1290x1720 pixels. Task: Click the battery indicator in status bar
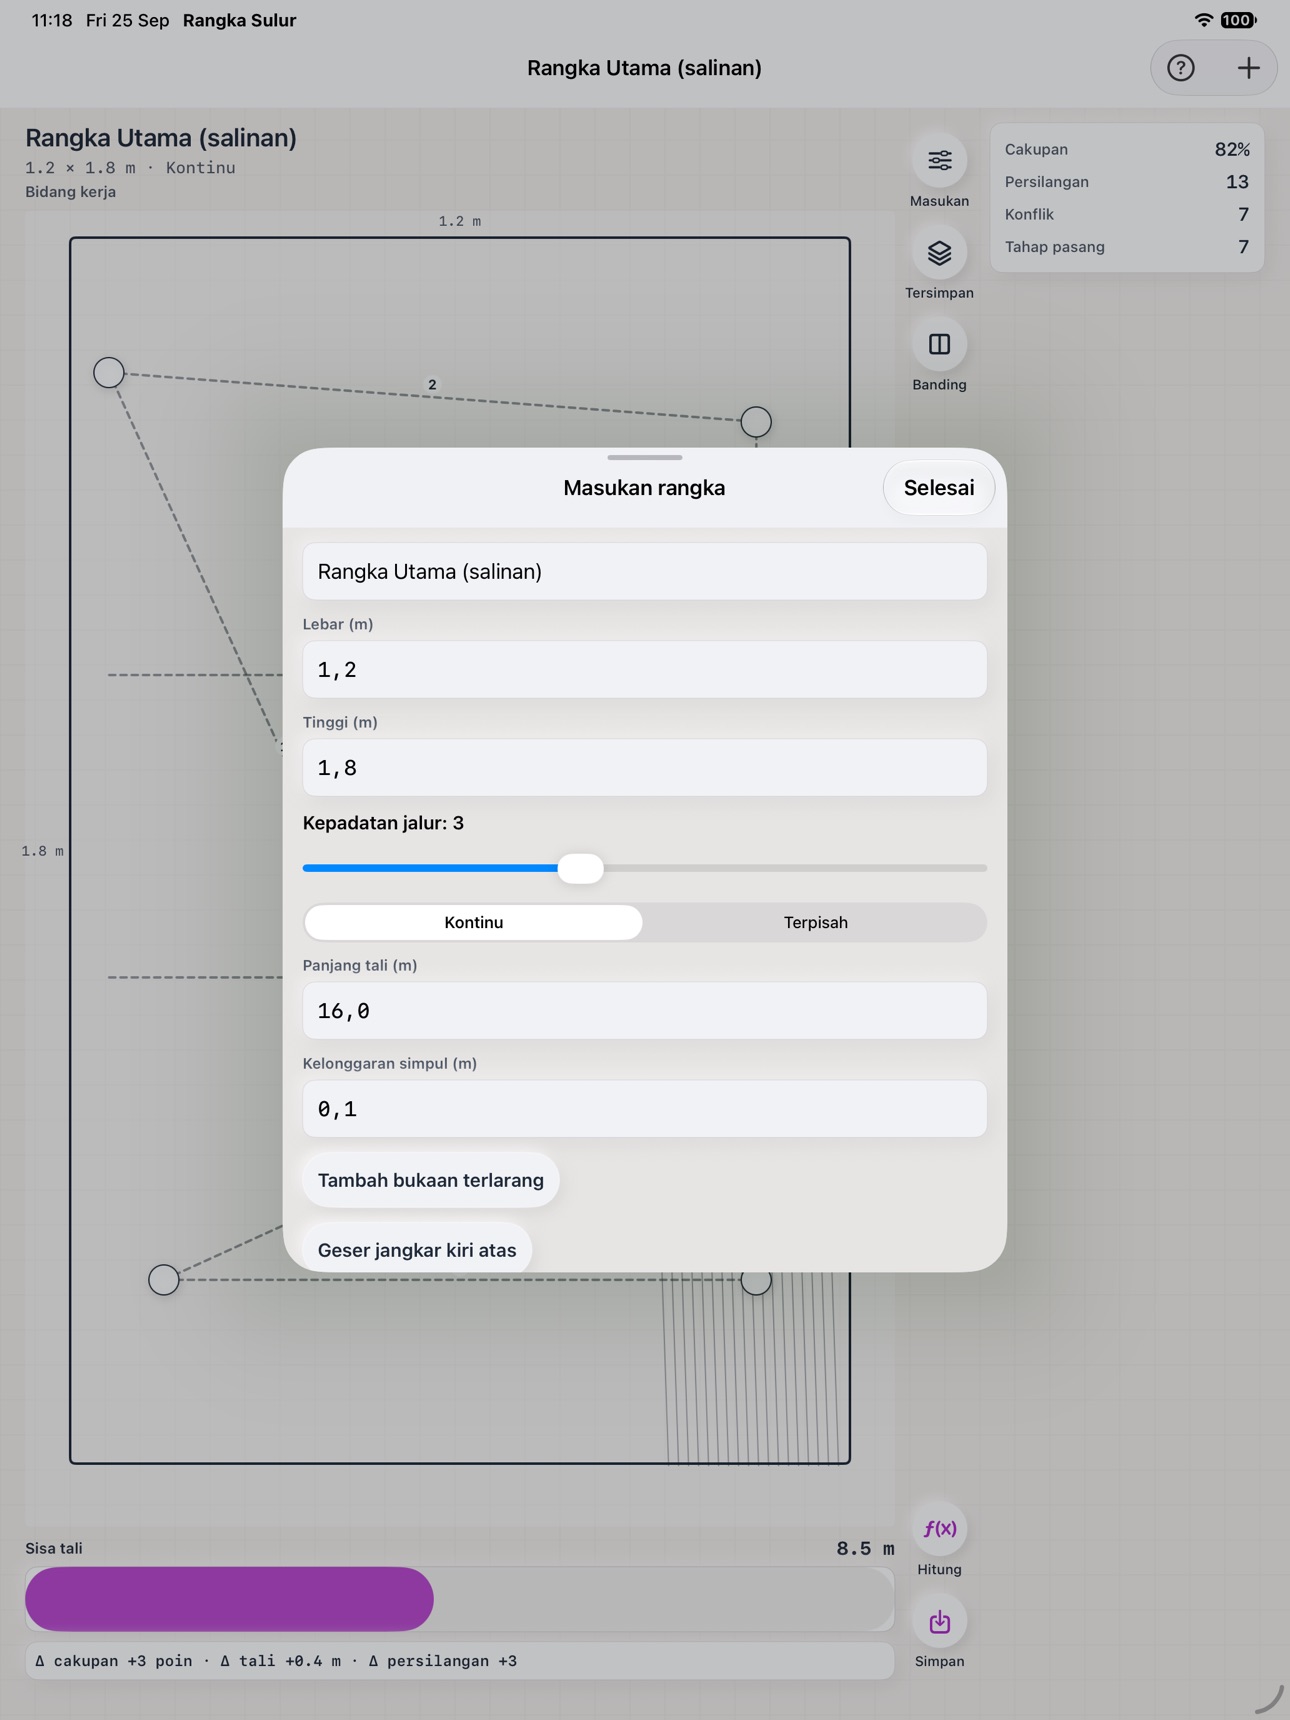tap(1238, 20)
